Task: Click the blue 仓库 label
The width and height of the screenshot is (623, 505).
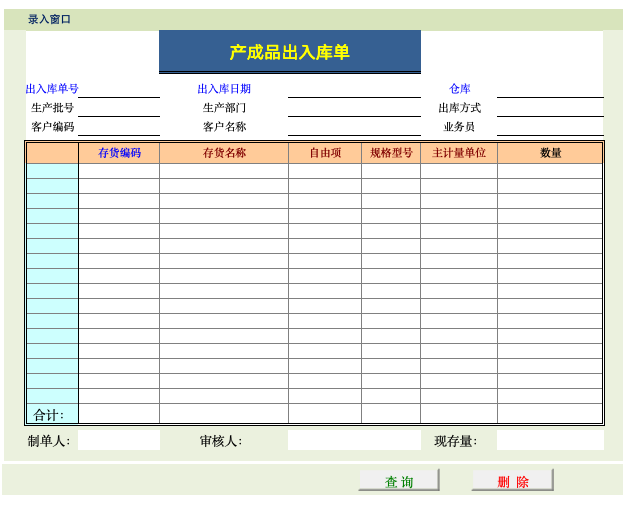Action: (459, 89)
